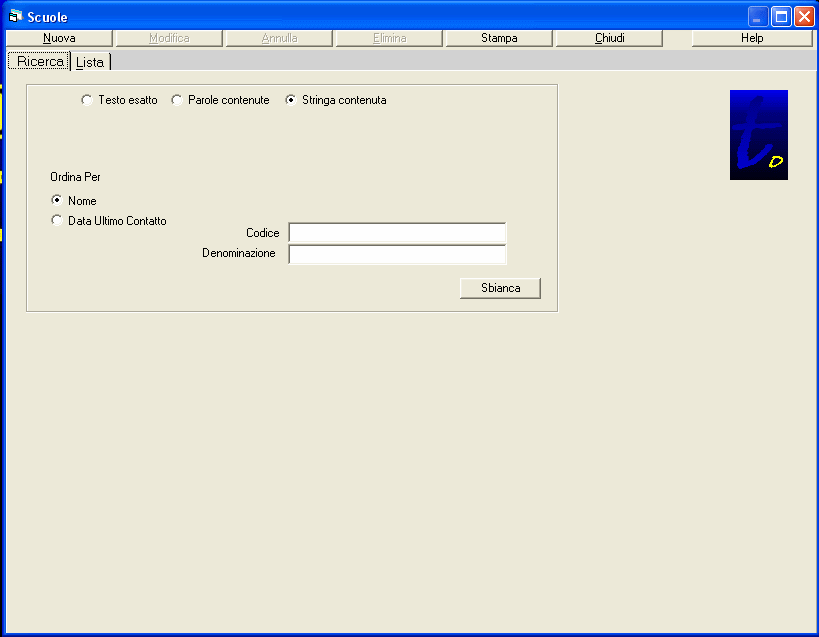
Task: Focus the Denominazione input field
Action: (397, 254)
